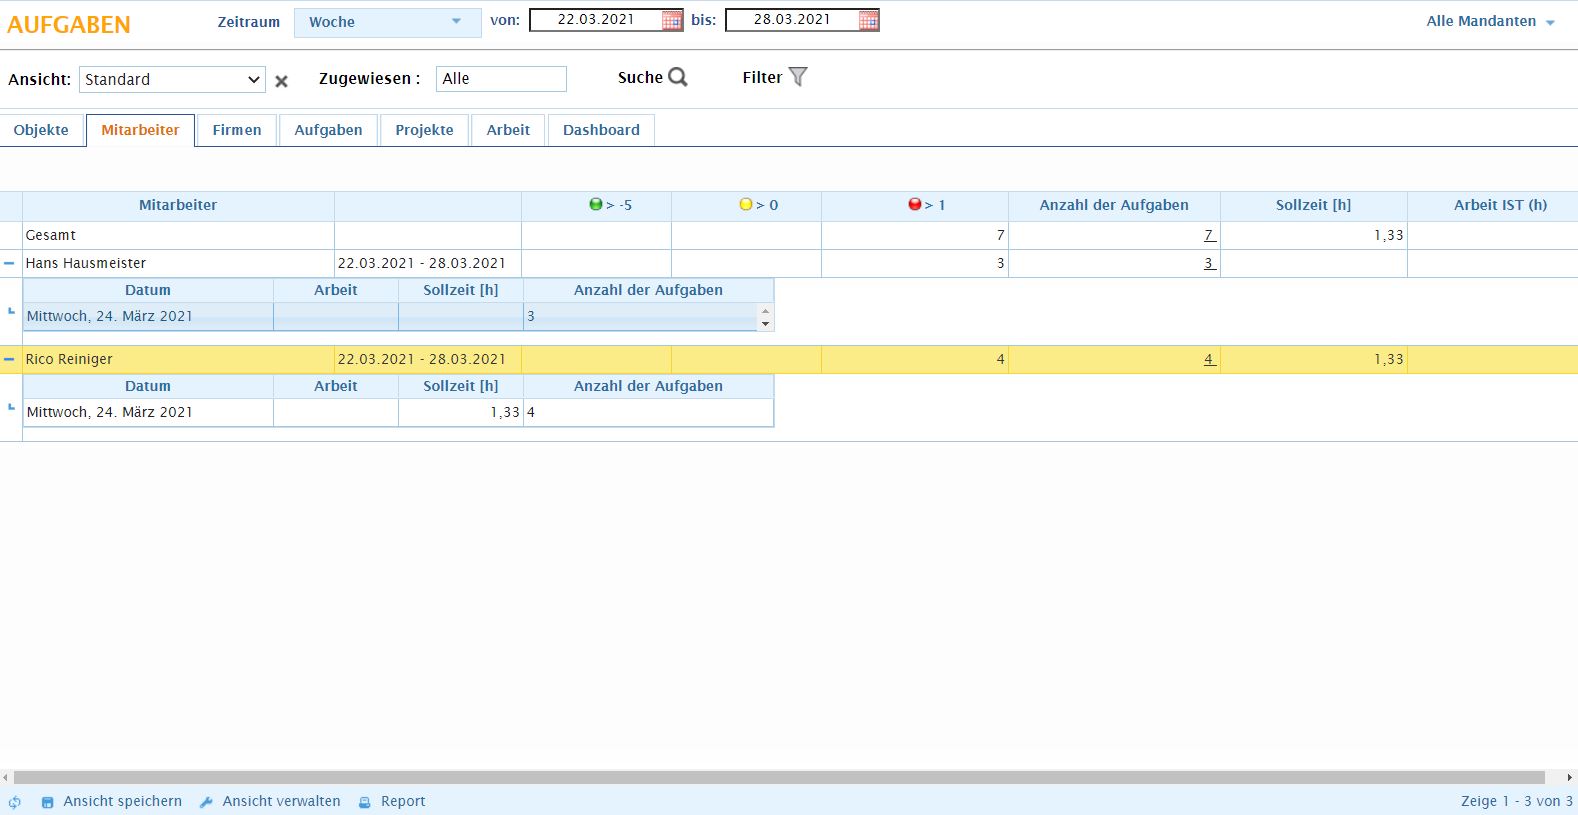The height and width of the screenshot is (815, 1578).
Task: Click the Suche magnifier icon
Action: pos(678,77)
